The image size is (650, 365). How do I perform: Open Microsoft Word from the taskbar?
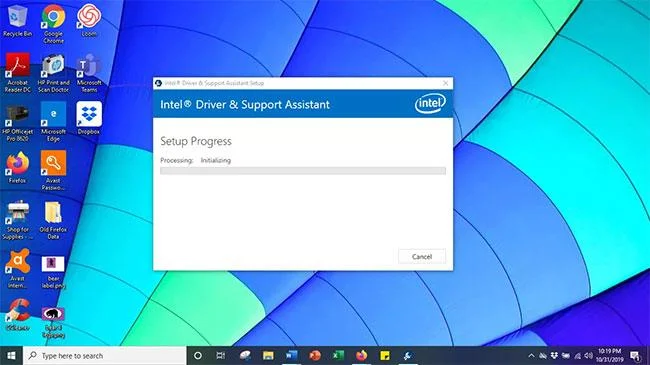pos(291,355)
